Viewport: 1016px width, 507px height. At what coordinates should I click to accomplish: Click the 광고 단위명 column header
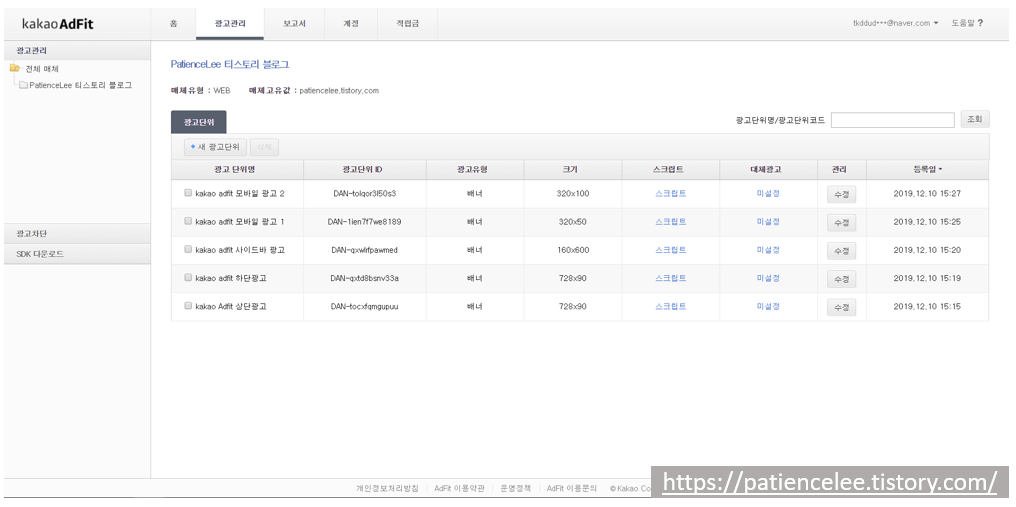[x=237, y=169]
